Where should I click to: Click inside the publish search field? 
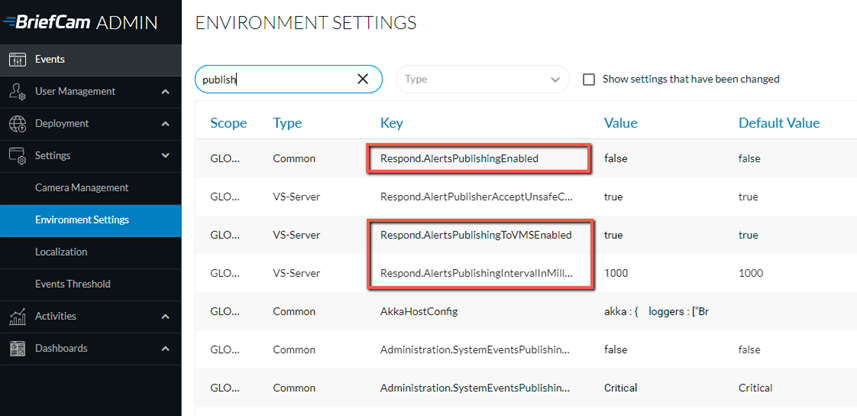[x=276, y=79]
